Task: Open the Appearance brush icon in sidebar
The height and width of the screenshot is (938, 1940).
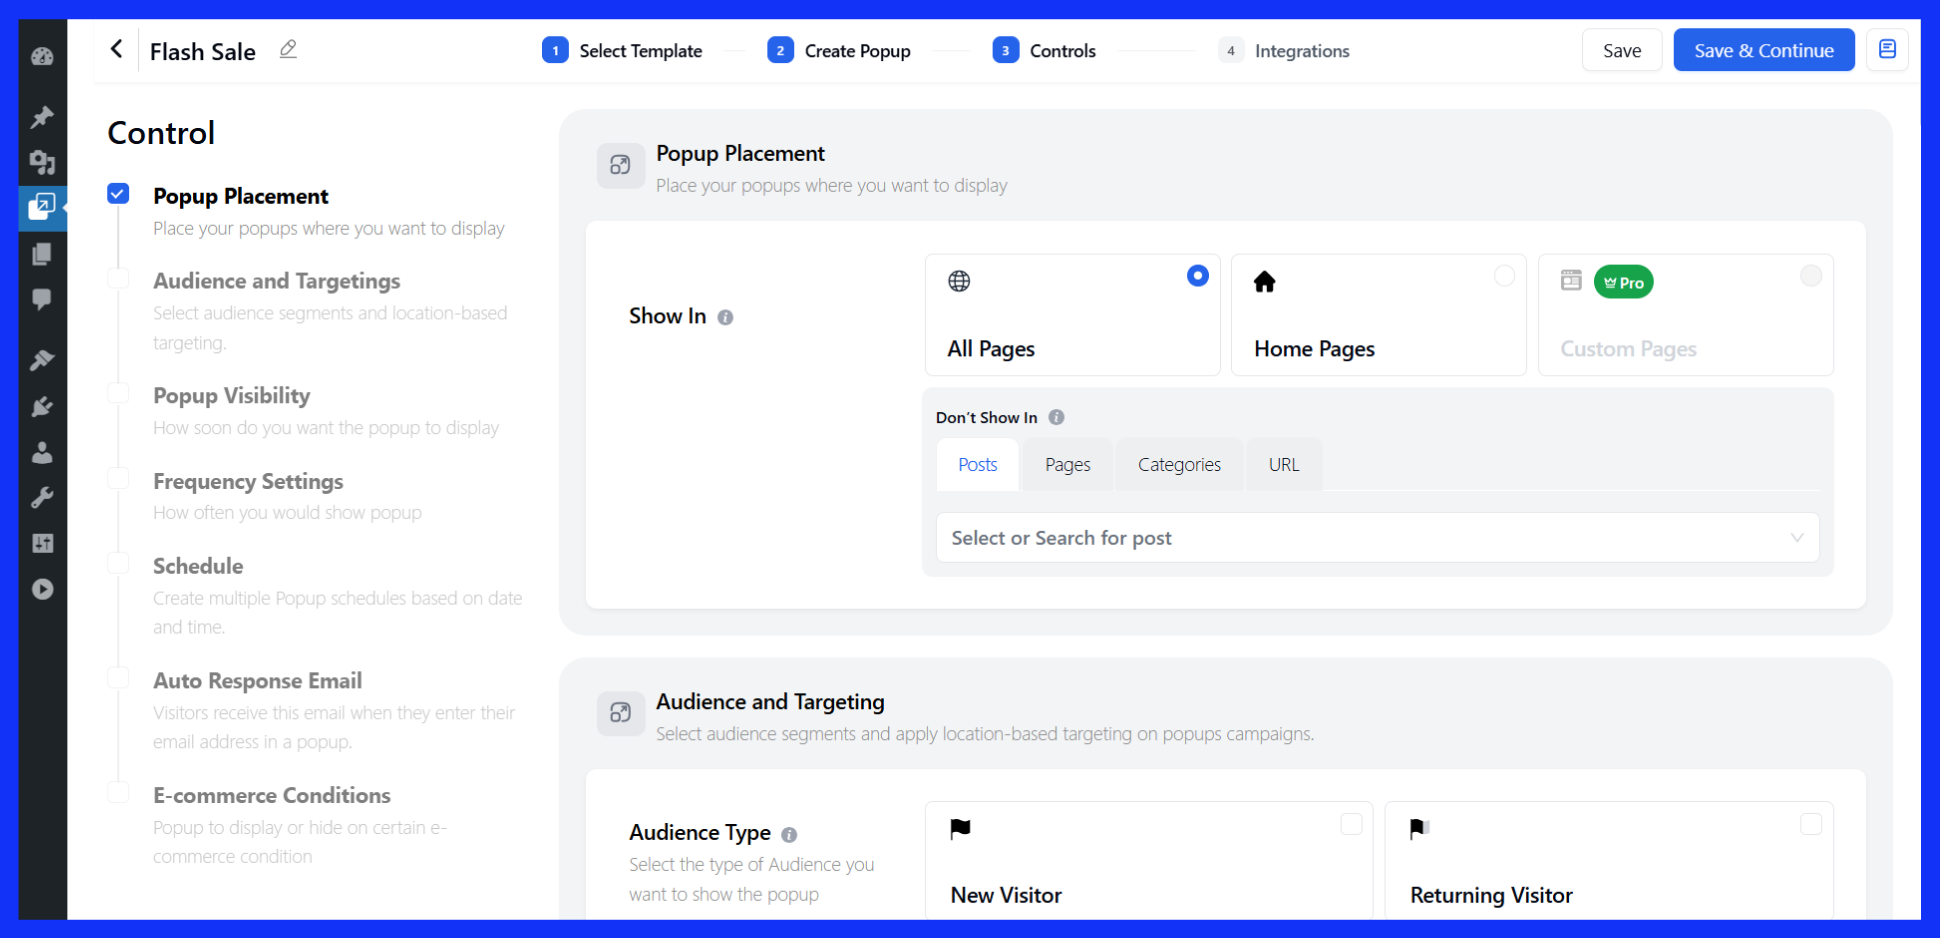Action: [x=42, y=360]
